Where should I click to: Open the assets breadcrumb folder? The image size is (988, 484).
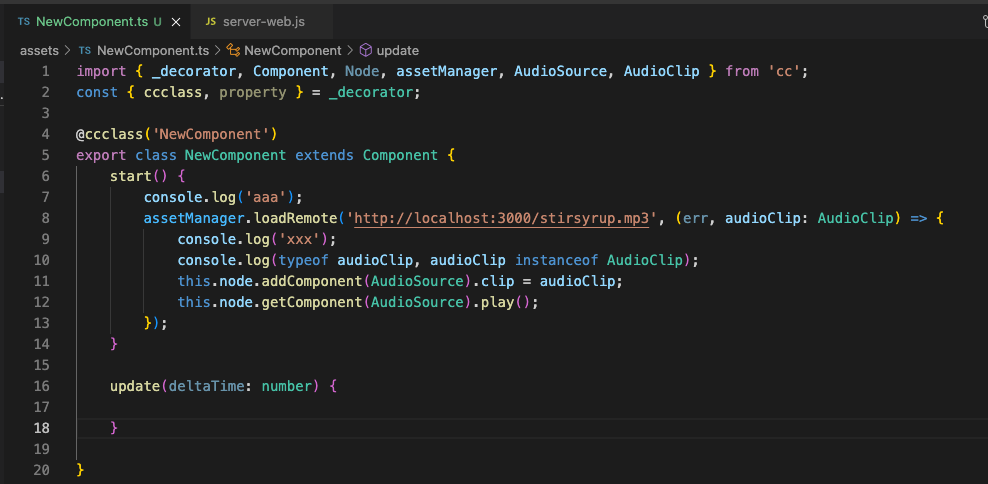(x=39, y=50)
